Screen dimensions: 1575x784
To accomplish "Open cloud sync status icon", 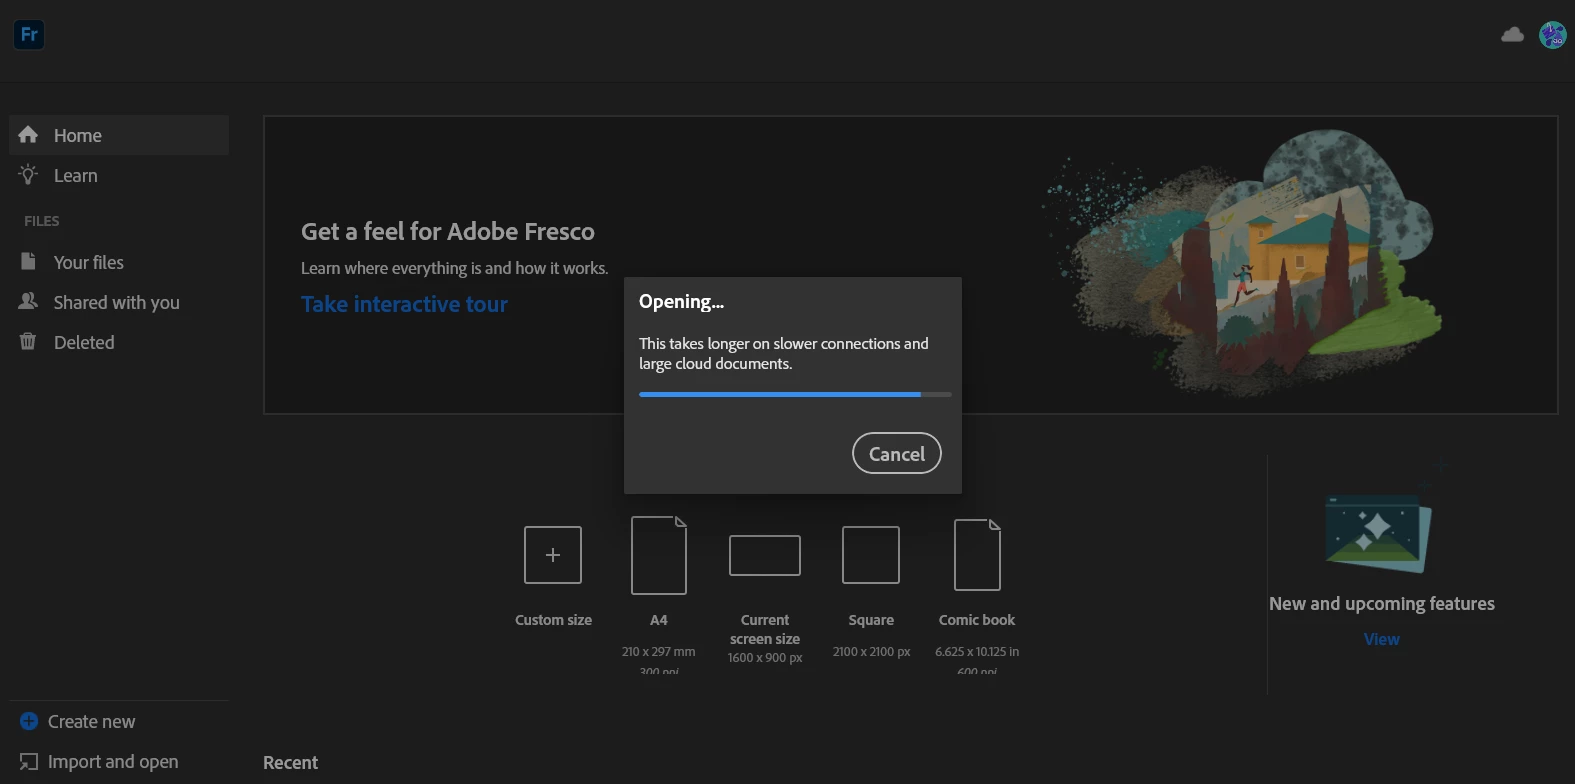I will (1512, 35).
